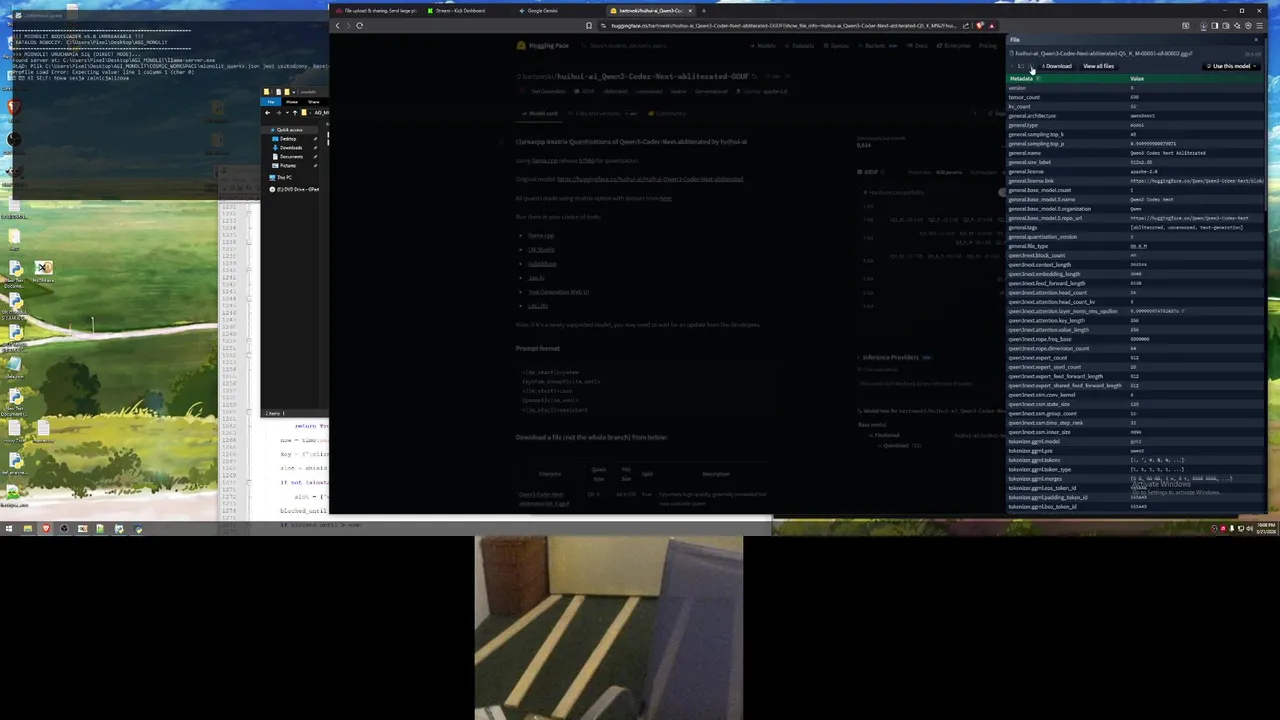The image size is (1280, 720).
Task: Select the DVD Drive in File Explorer
Action: [x=295, y=189]
